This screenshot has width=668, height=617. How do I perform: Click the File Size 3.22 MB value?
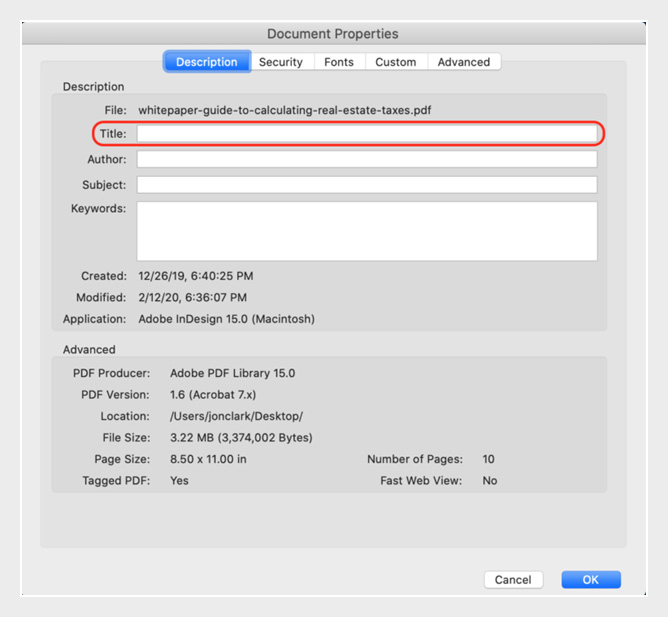[x=241, y=438]
